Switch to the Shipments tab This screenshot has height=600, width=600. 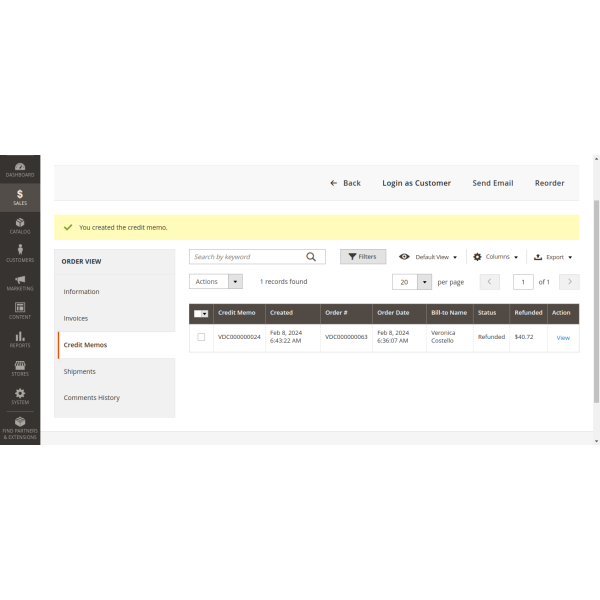click(x=80, y=371)
